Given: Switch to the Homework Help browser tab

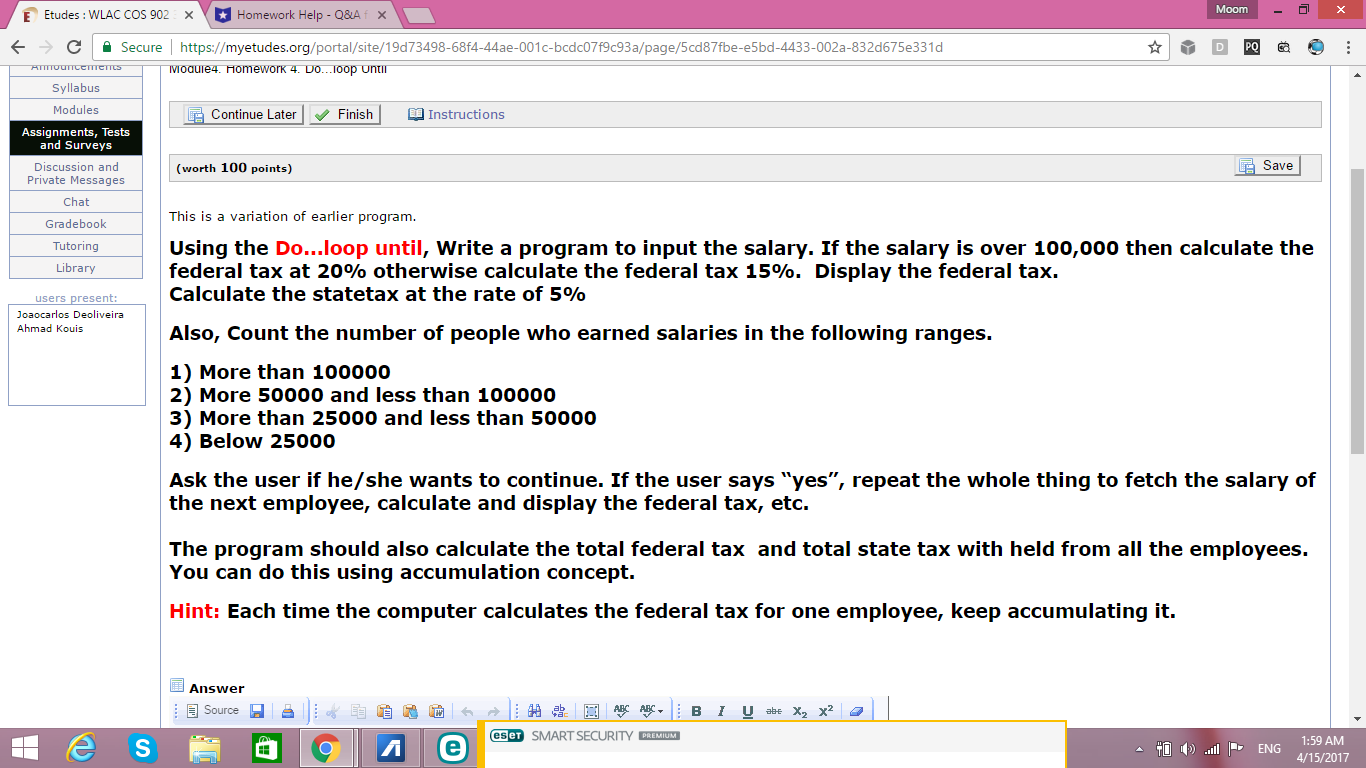Looking at the screenshot, I should (x=298, y=15).
